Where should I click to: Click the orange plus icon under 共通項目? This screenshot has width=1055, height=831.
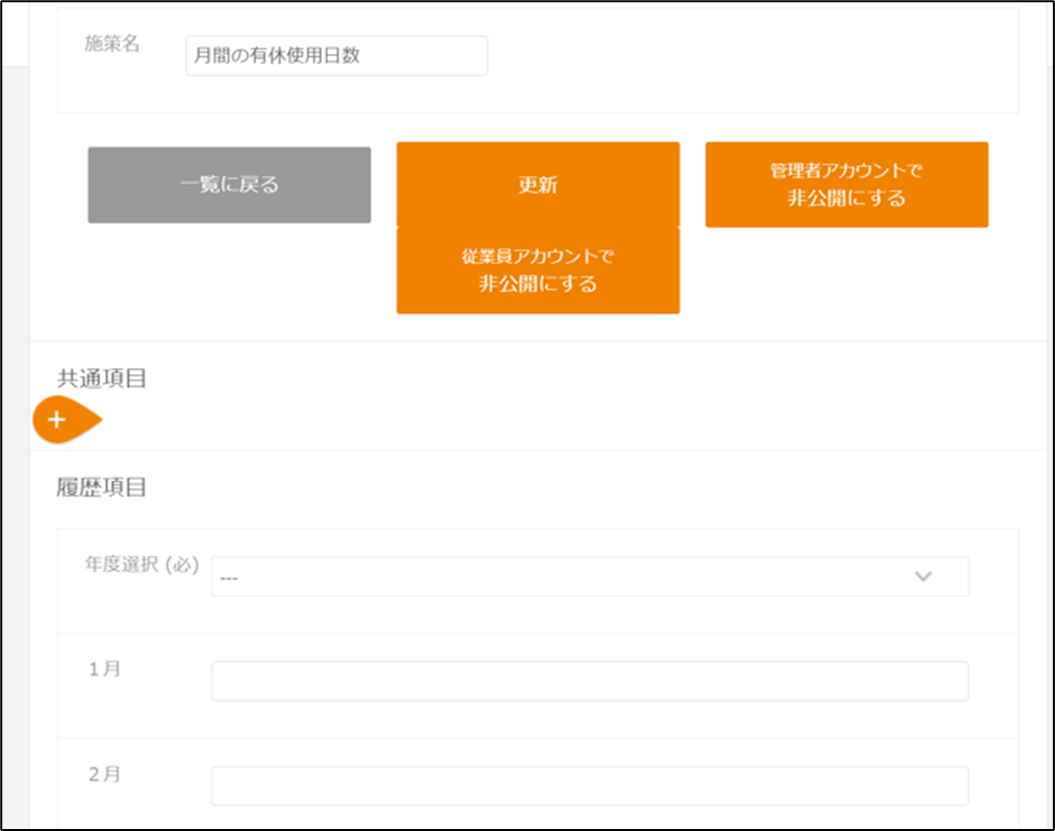point(58,420)
